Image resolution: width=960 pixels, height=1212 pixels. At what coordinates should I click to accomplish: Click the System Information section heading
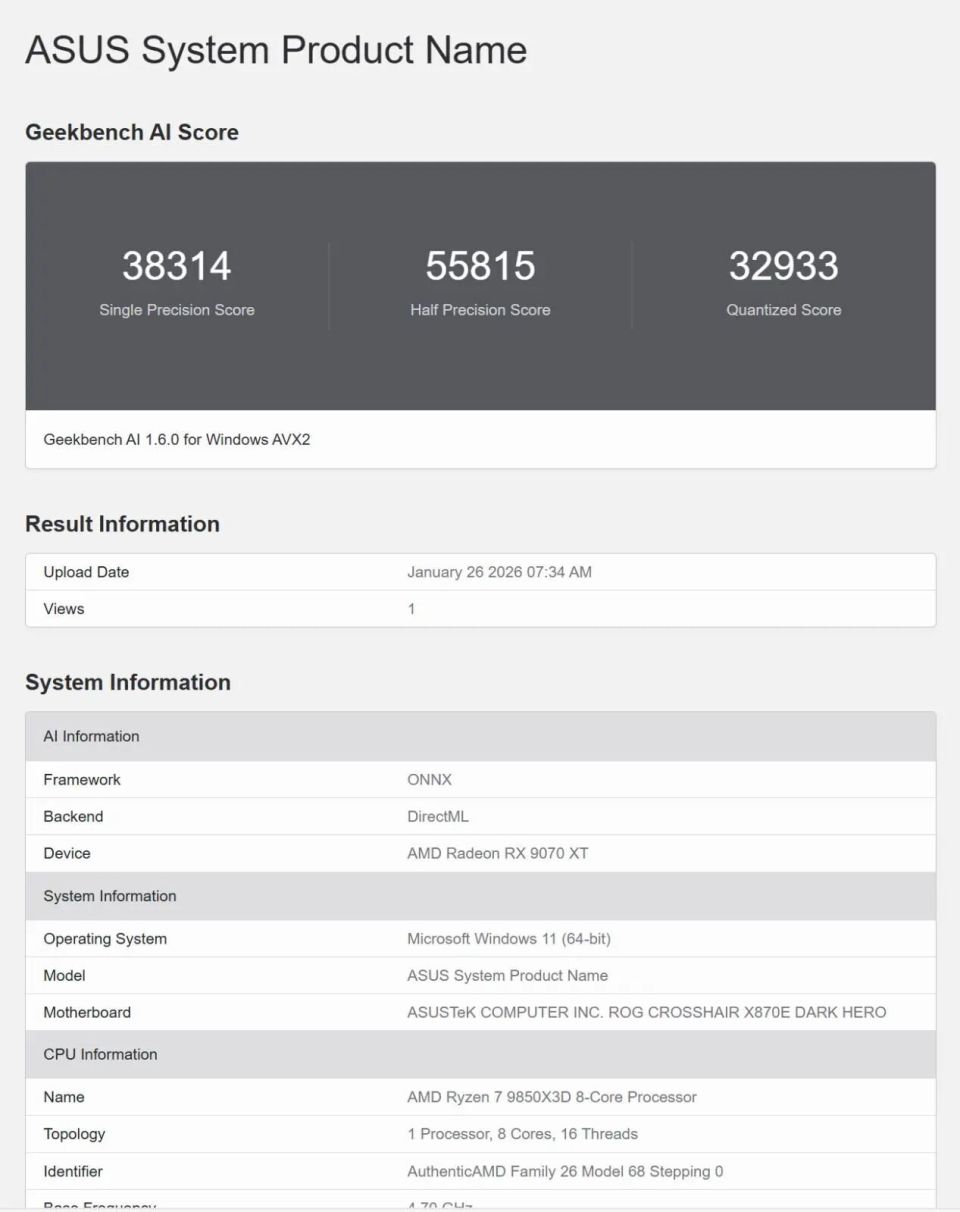tap(128, 682)
